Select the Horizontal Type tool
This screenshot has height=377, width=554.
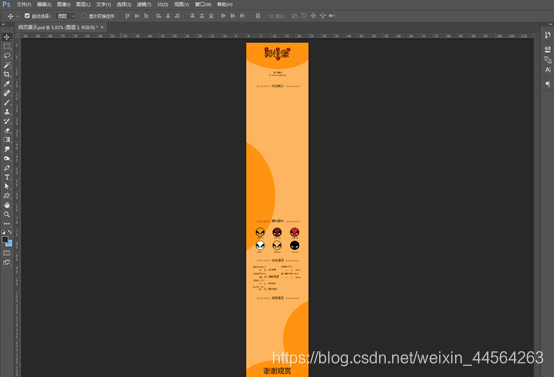click(7, 177)
